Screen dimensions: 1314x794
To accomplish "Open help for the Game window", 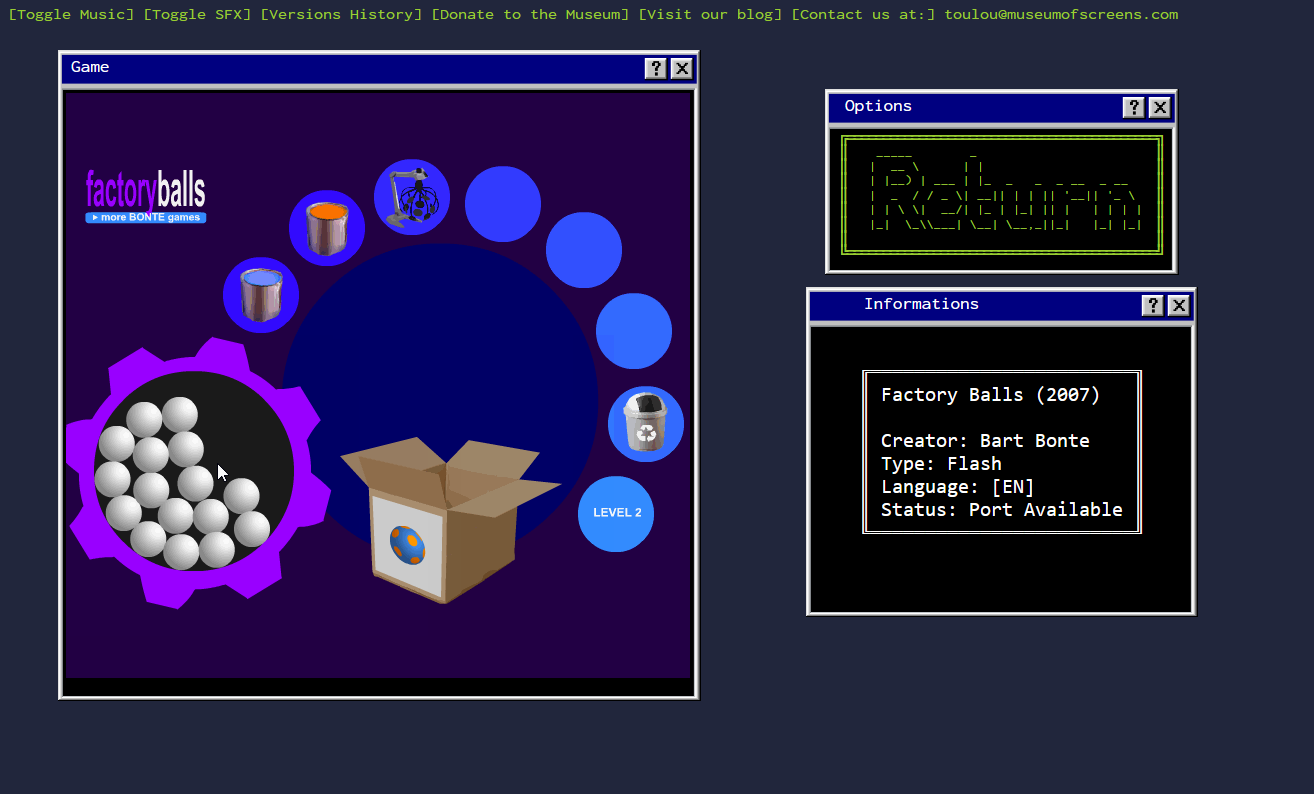I will click(656, 68).
